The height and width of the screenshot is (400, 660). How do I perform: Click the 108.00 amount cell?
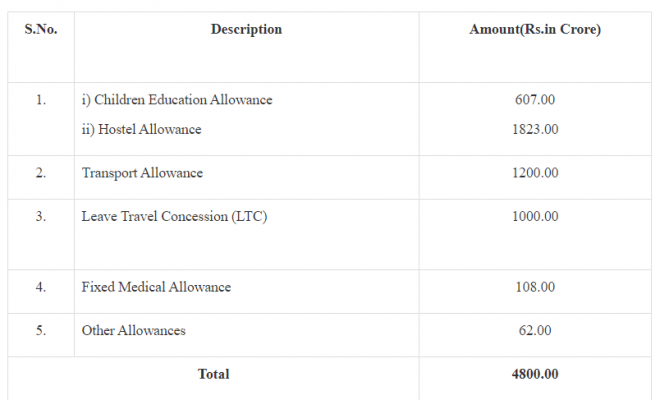[x=535, y=287]
